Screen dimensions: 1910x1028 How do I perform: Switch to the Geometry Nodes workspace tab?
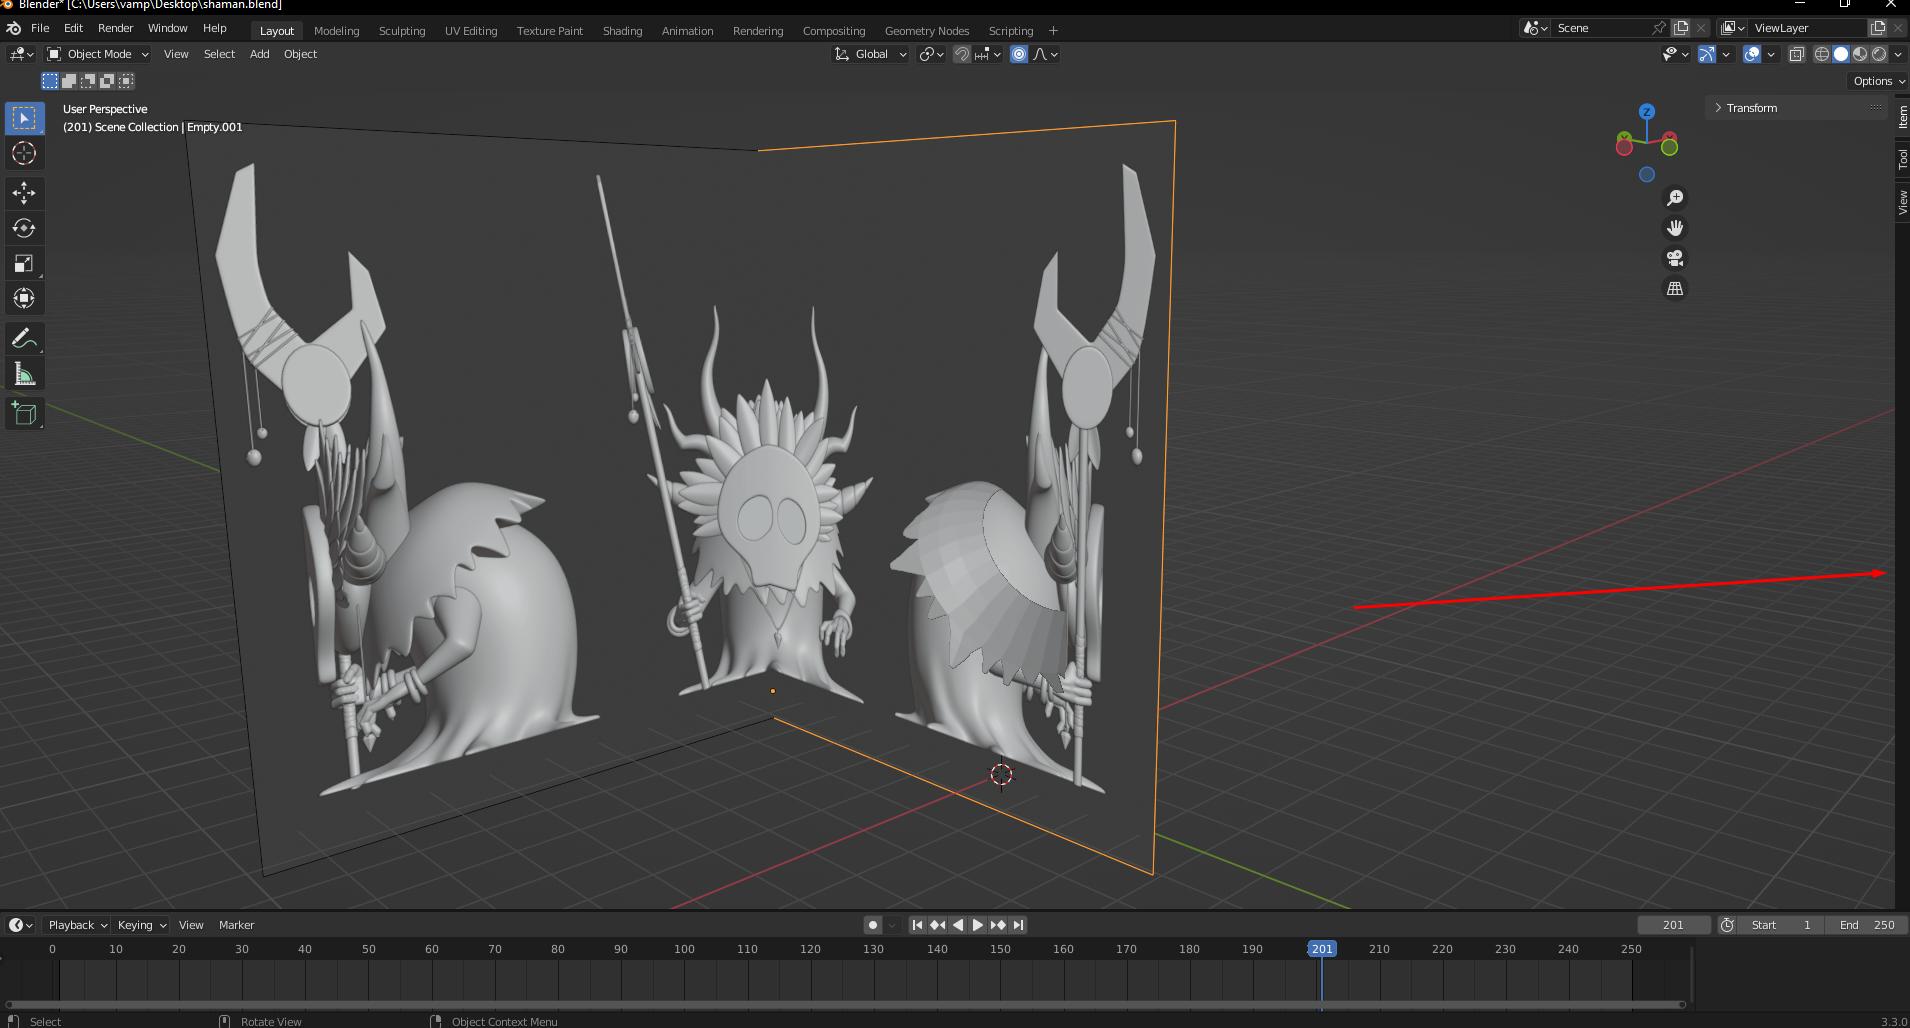click(927, 30)
